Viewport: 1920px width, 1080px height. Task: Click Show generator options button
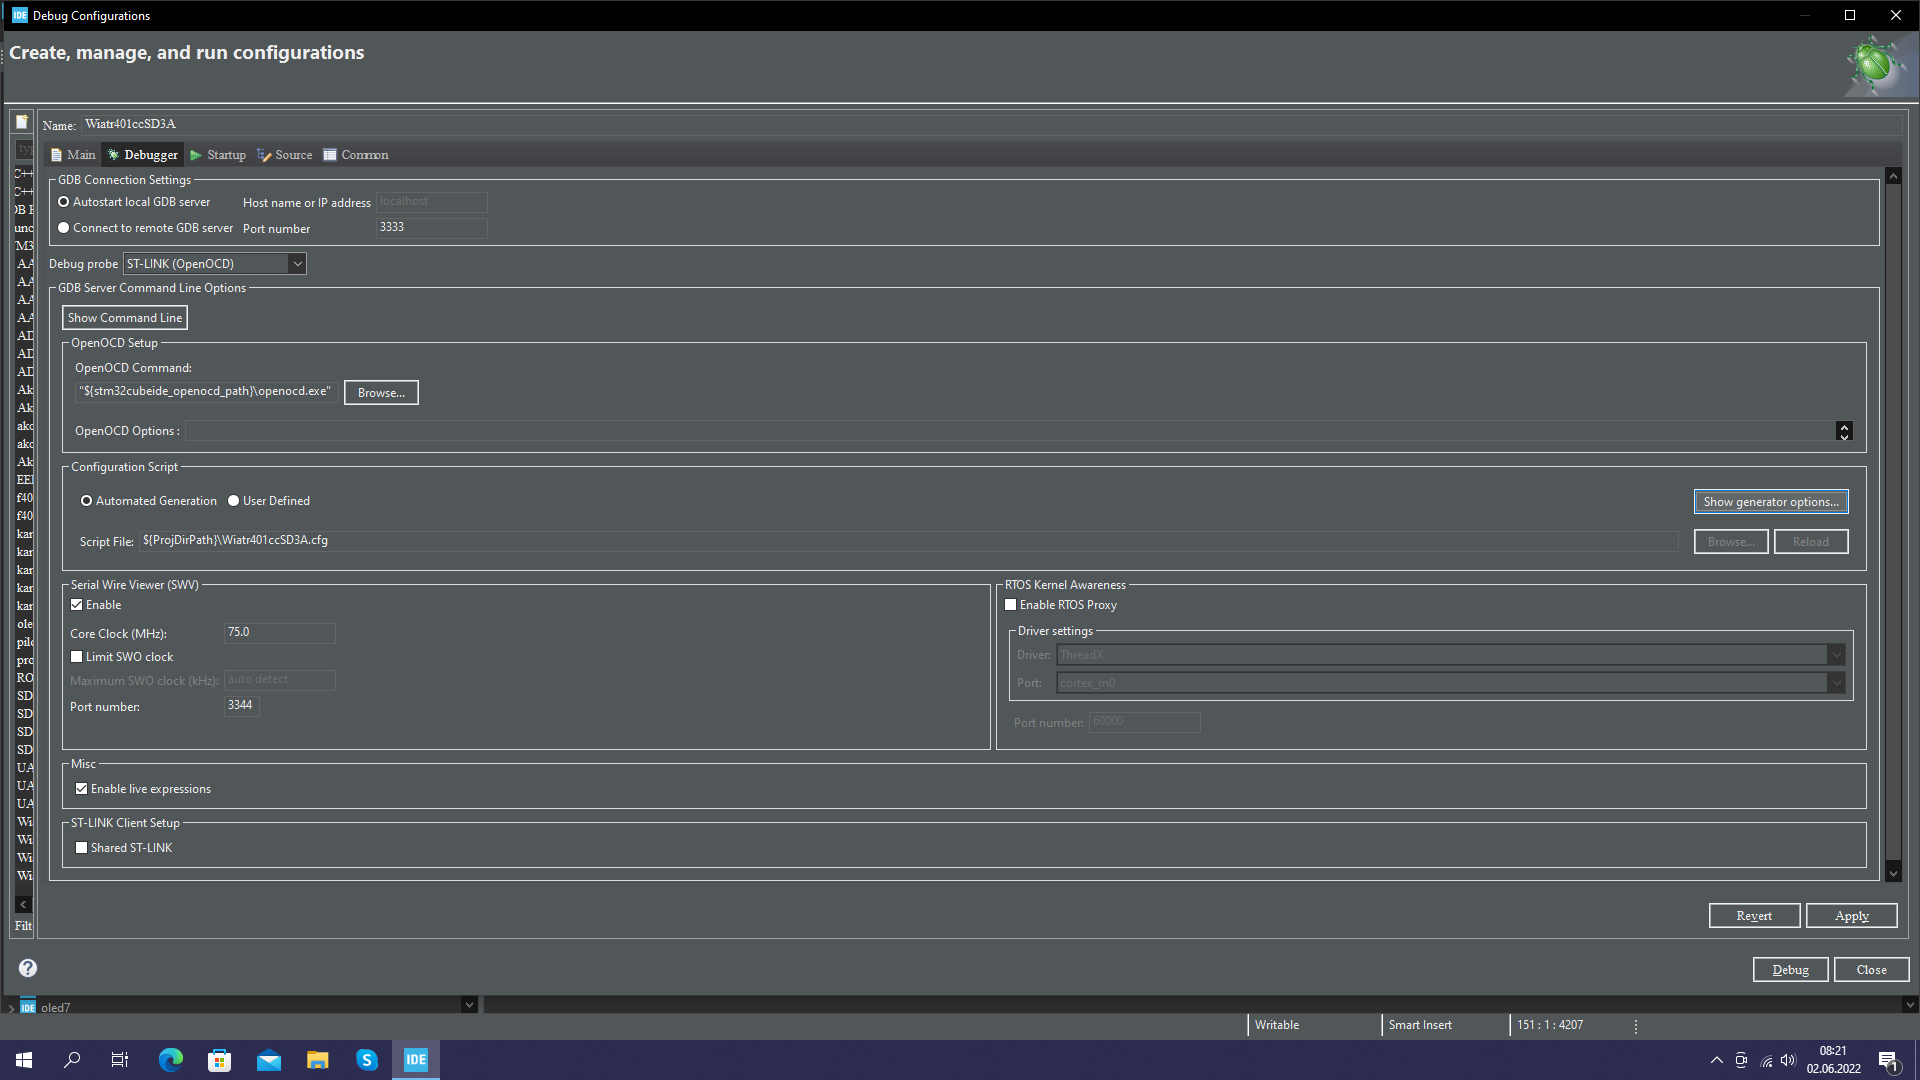click(1771, 502)
